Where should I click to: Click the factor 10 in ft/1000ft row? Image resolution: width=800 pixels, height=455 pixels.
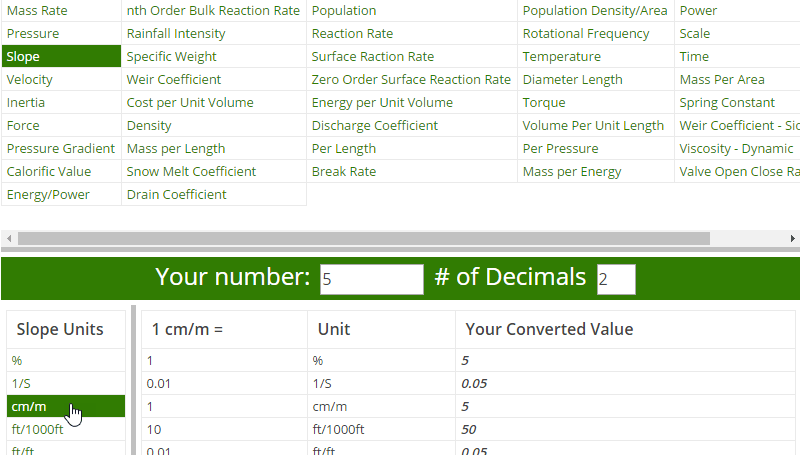154,429
